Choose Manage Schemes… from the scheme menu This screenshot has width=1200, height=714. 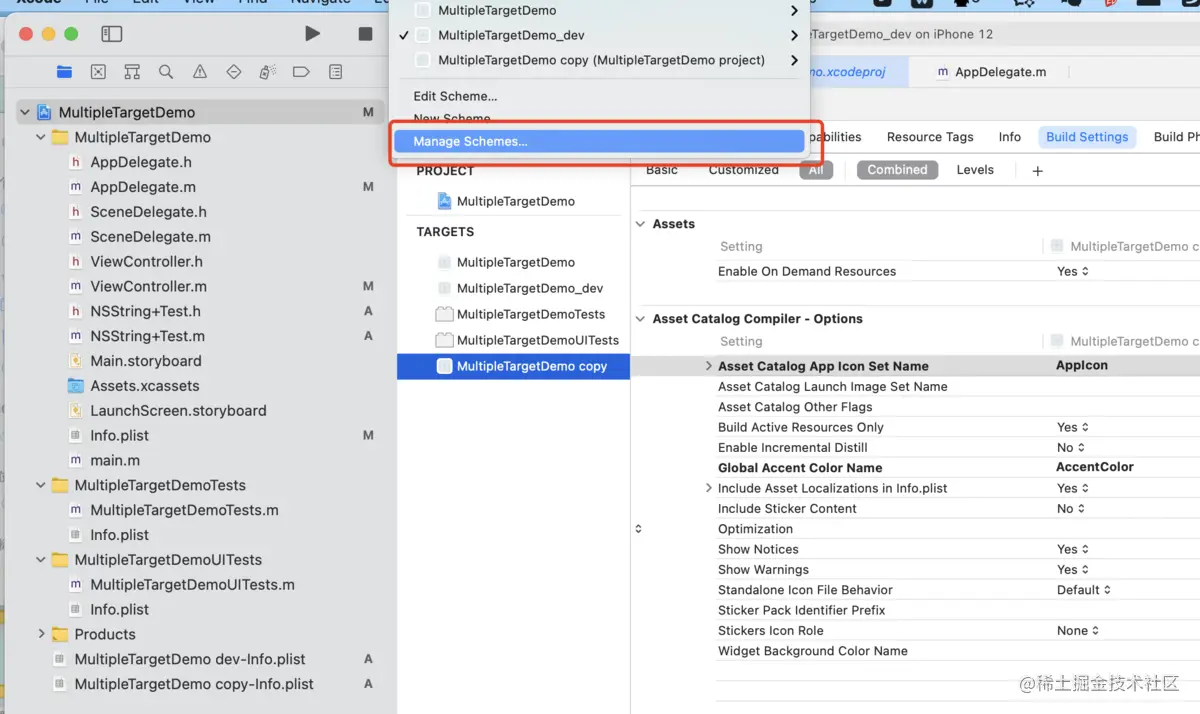coord(599,142)
